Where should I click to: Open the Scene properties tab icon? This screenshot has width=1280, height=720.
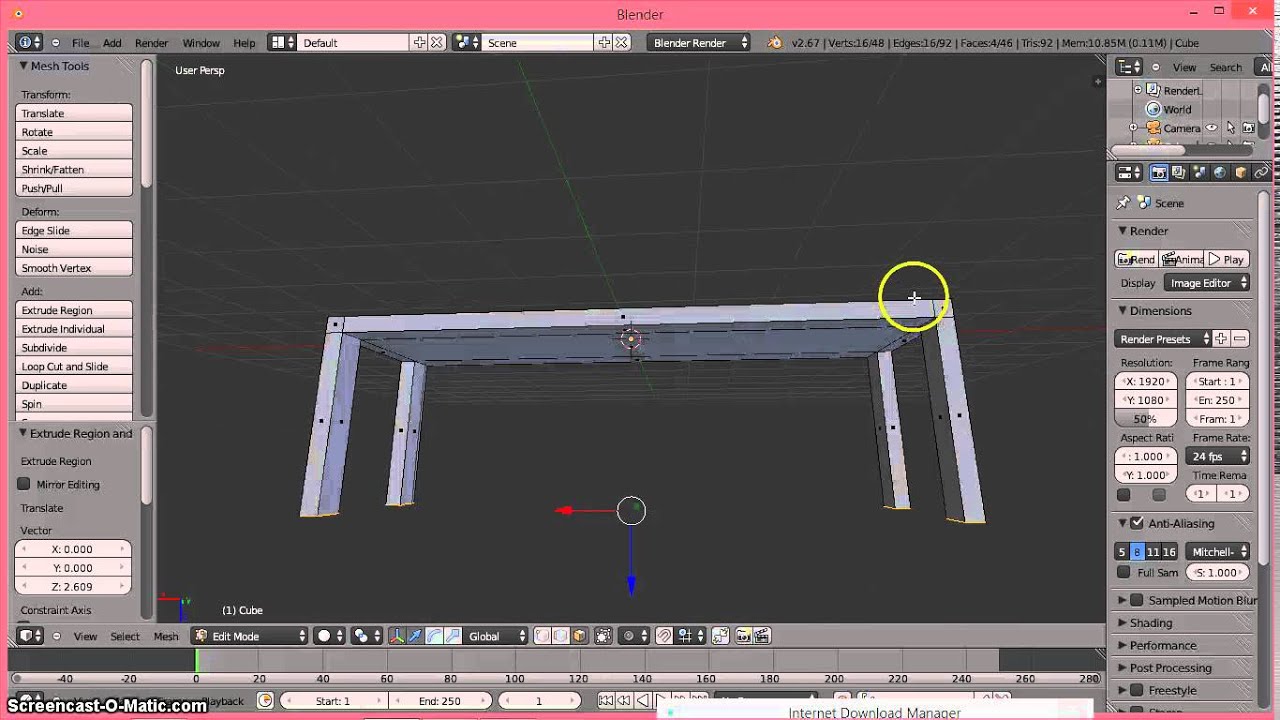point(1199,173)
